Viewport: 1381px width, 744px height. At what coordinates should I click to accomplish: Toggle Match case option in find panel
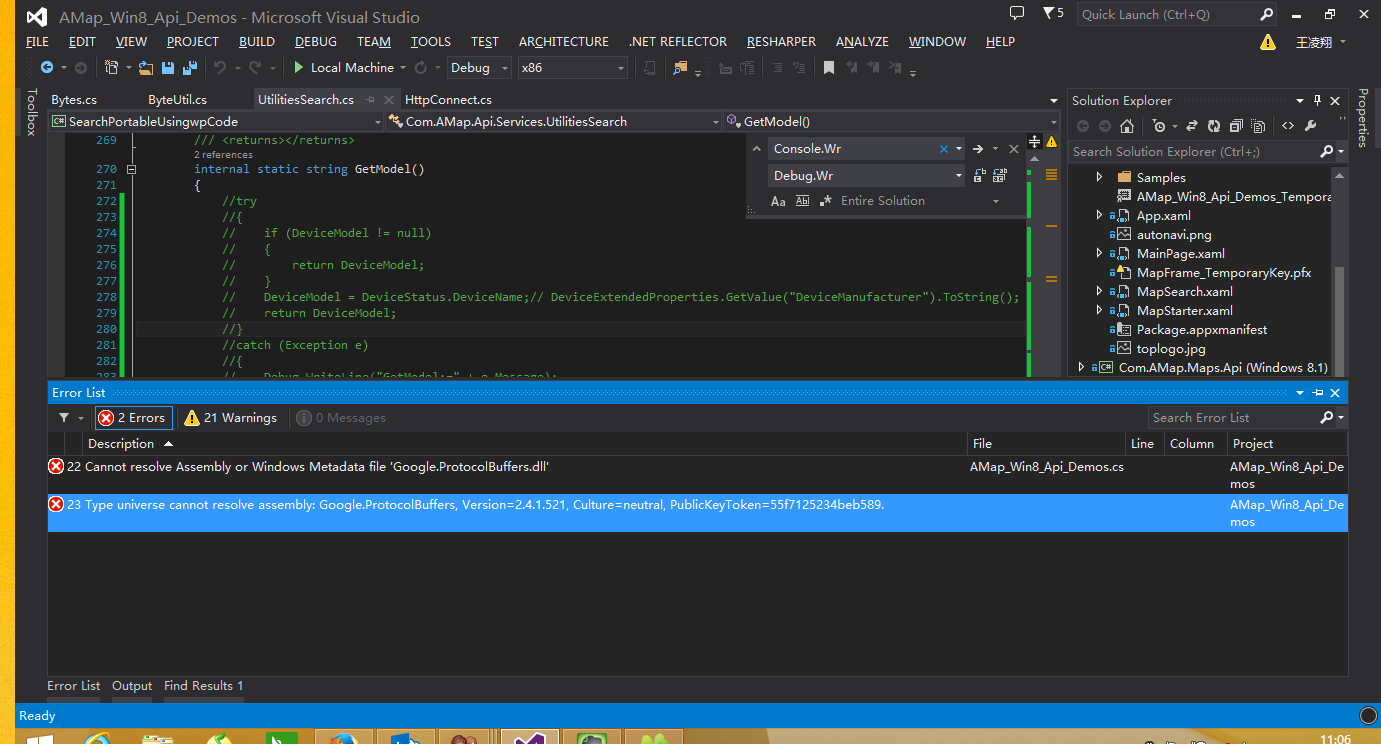778,201
